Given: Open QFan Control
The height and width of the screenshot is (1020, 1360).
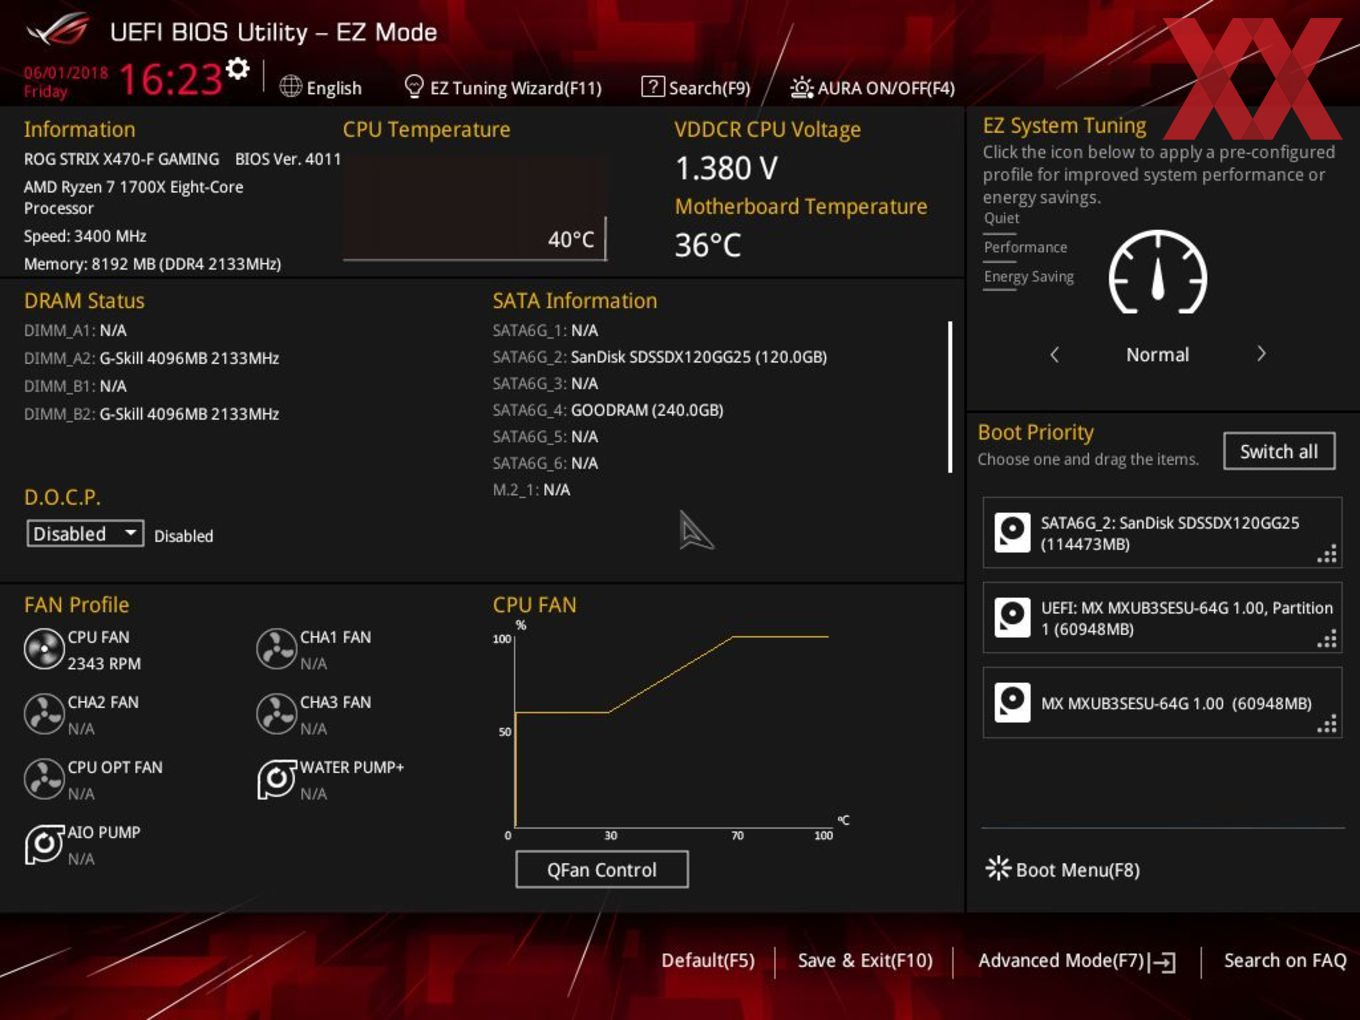Looking at the screenshot, I should (x=602, y=870).
